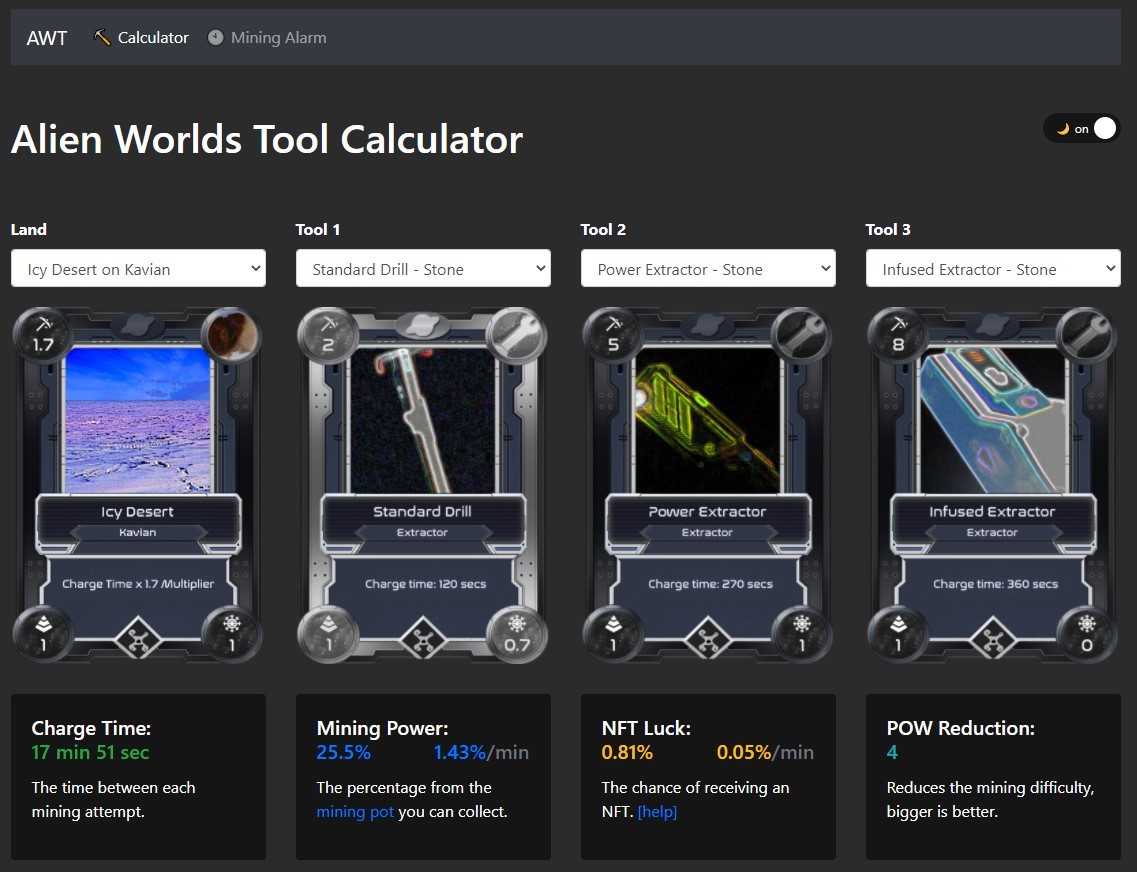1137x872 pixels.
Task: Click the Tool 3 label
Action: coord(888,229)
